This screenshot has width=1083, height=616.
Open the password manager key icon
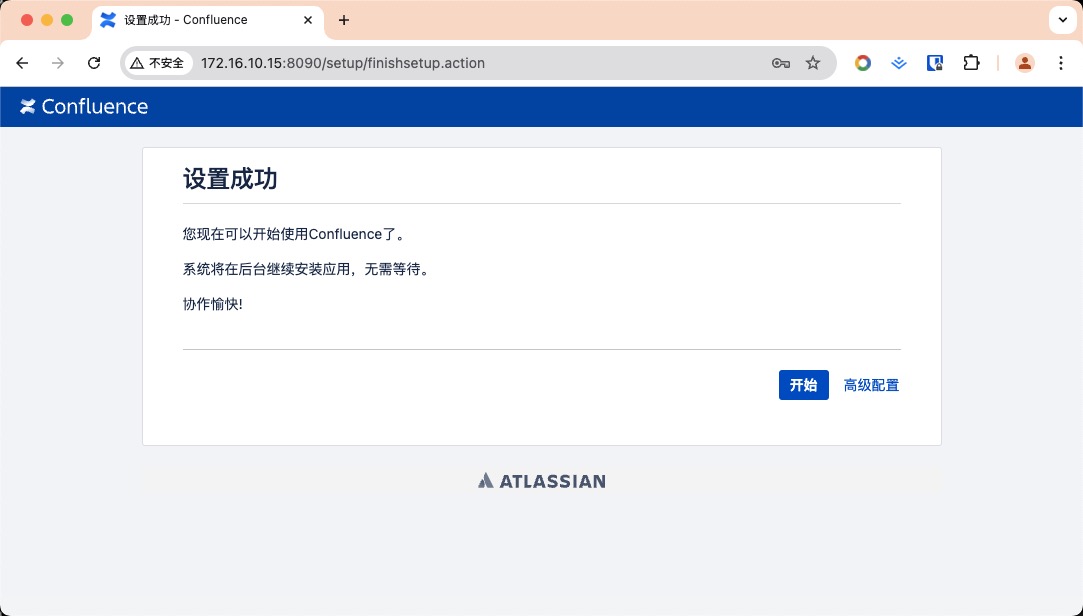[x=781, y=63]
